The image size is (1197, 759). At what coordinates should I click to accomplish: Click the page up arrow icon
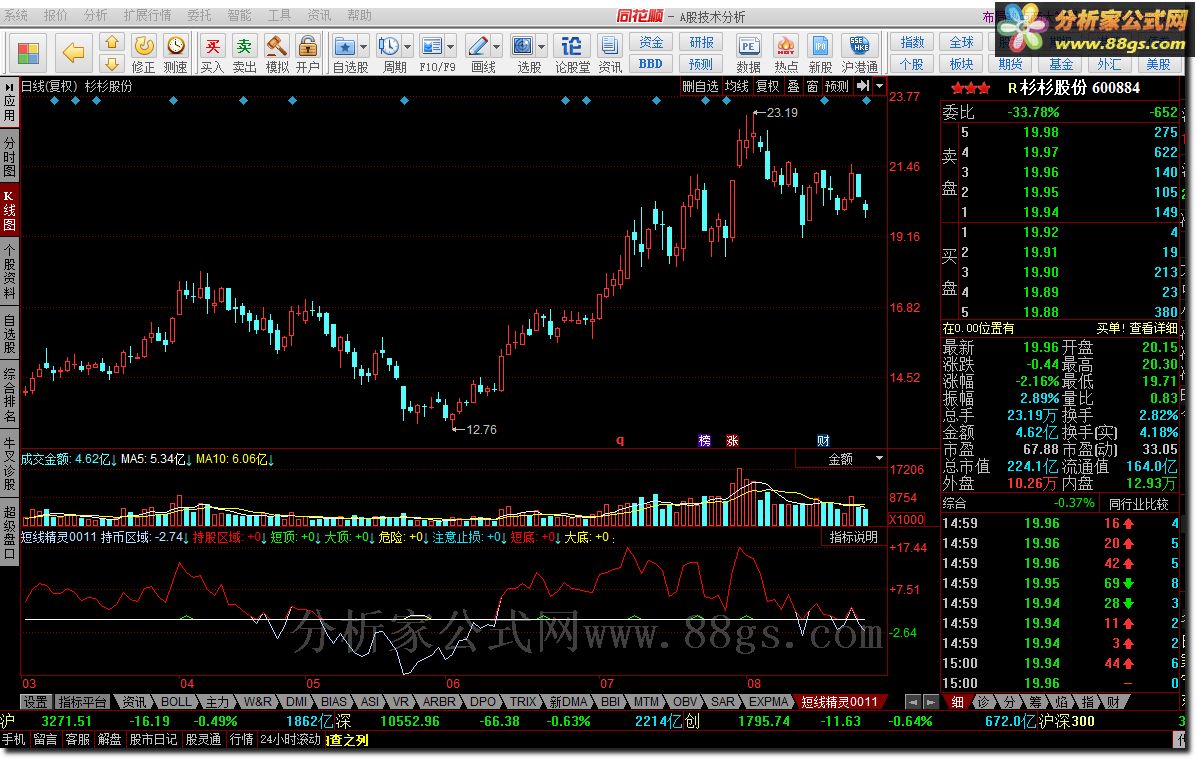(112, 43)
